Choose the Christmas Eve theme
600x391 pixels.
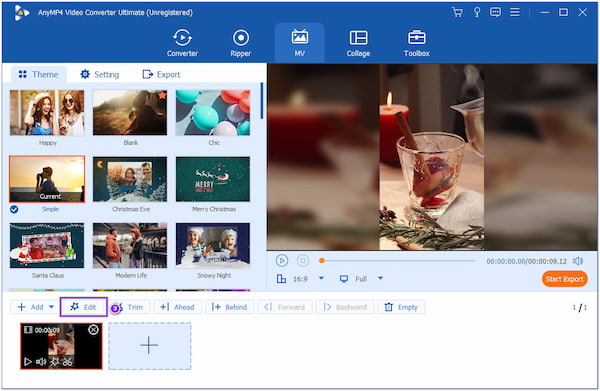(130, 179)
